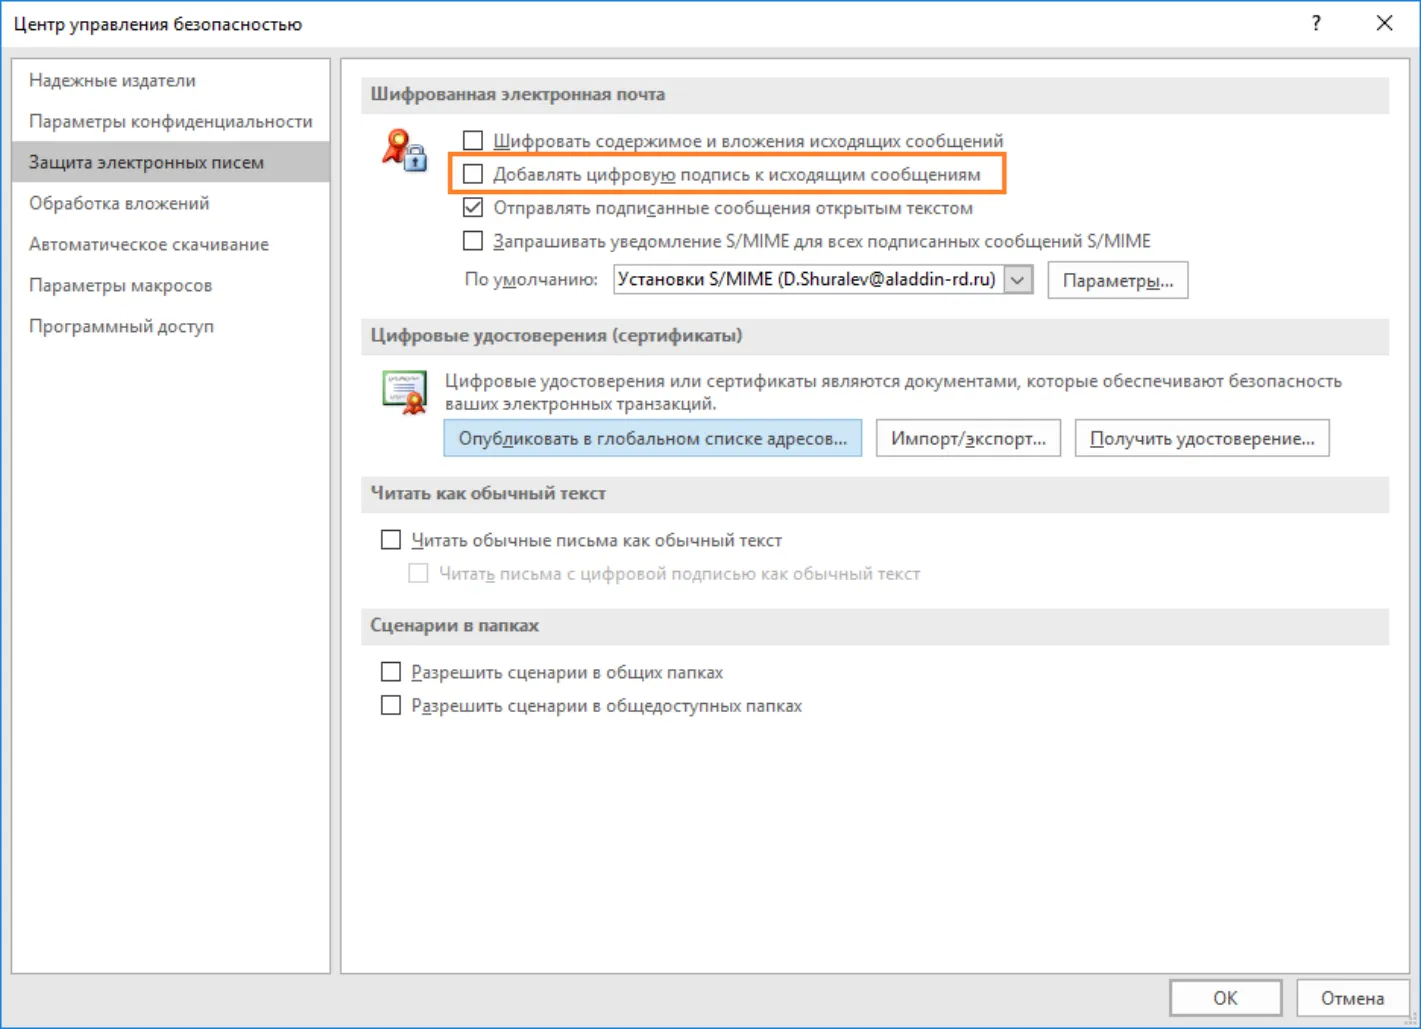Open the 'Импорт/экспорт...' dialog
This screenshot has width=1421, height=1029.
pyautogui.click(x=968, y=438)
